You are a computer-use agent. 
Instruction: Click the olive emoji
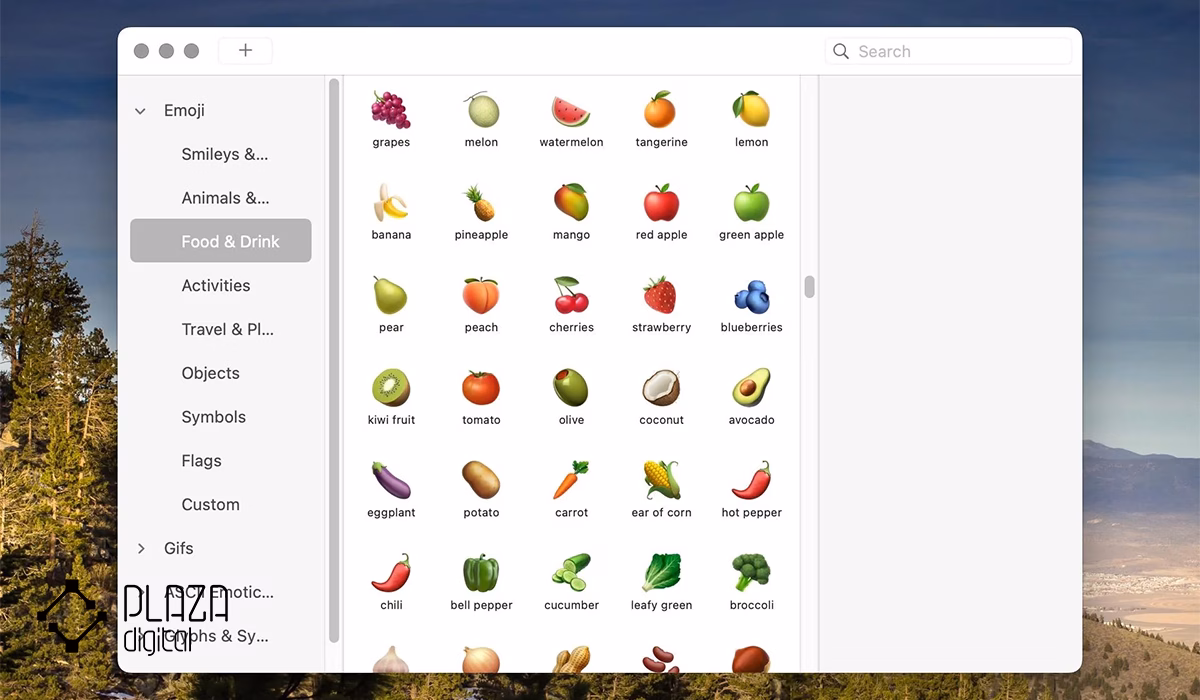click(571, 388)
